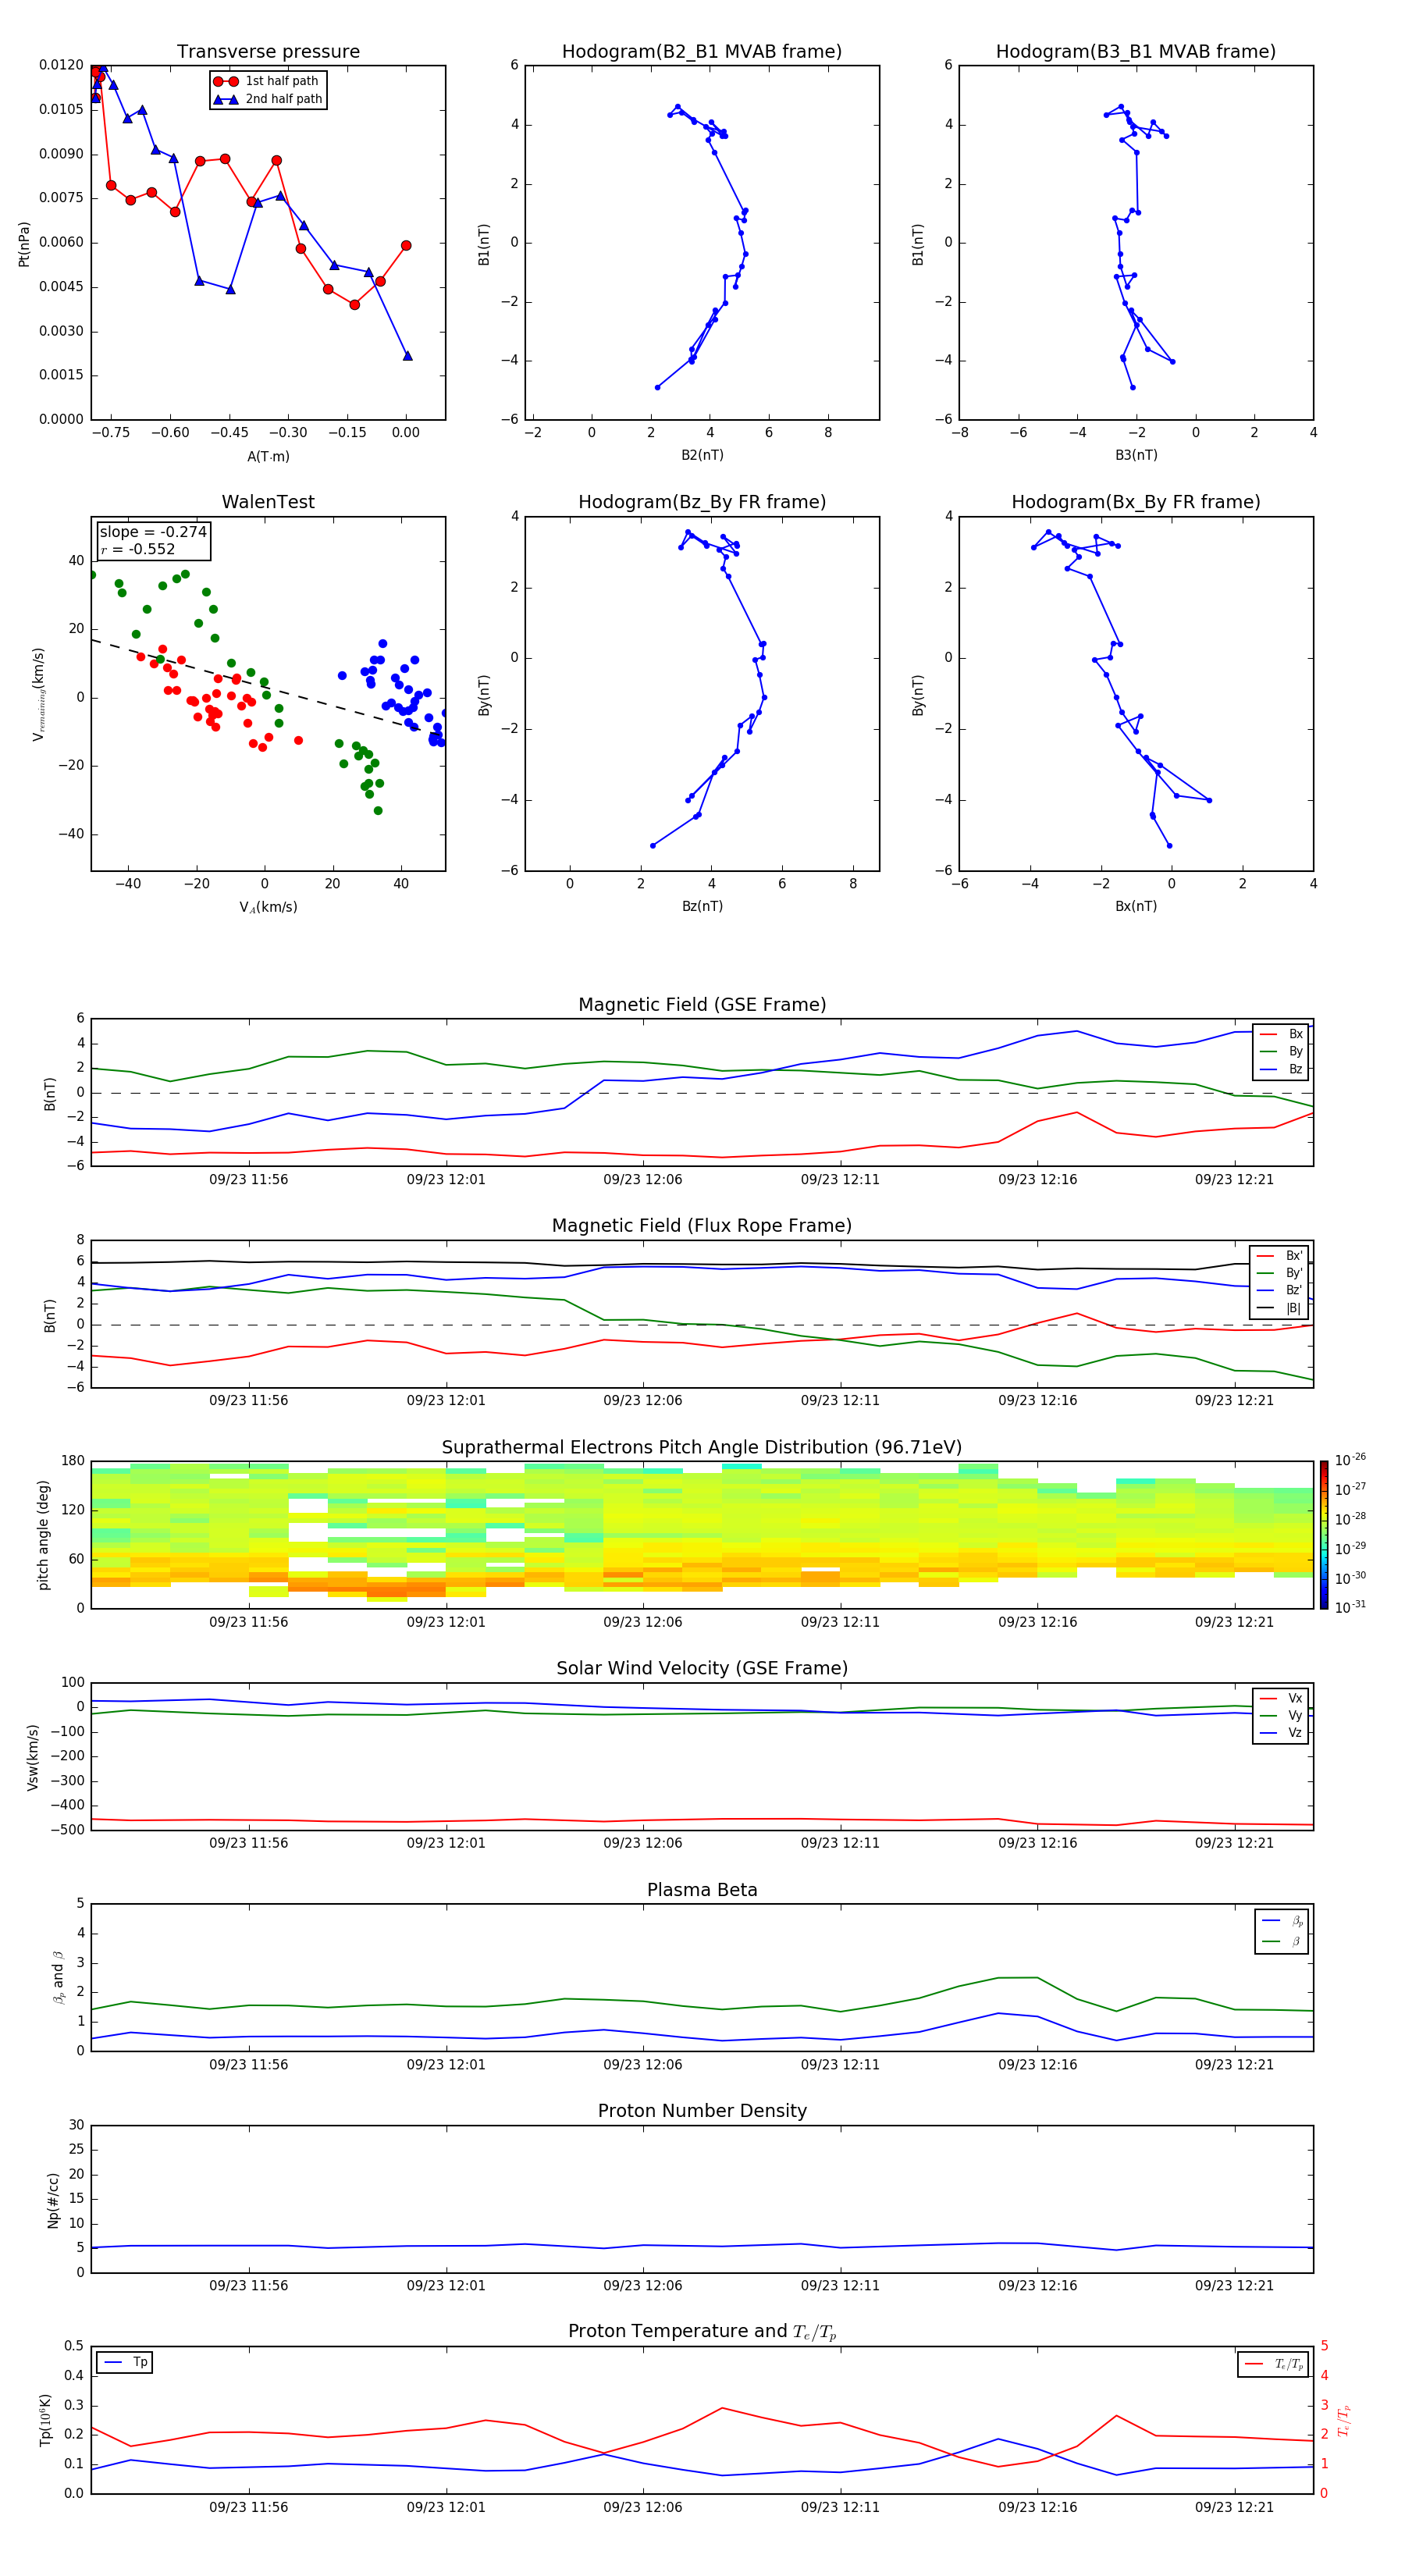1405x2576 pixels.
Task: Click the 'Transverse pressure' plot title
Action: (x=268, y=51)
